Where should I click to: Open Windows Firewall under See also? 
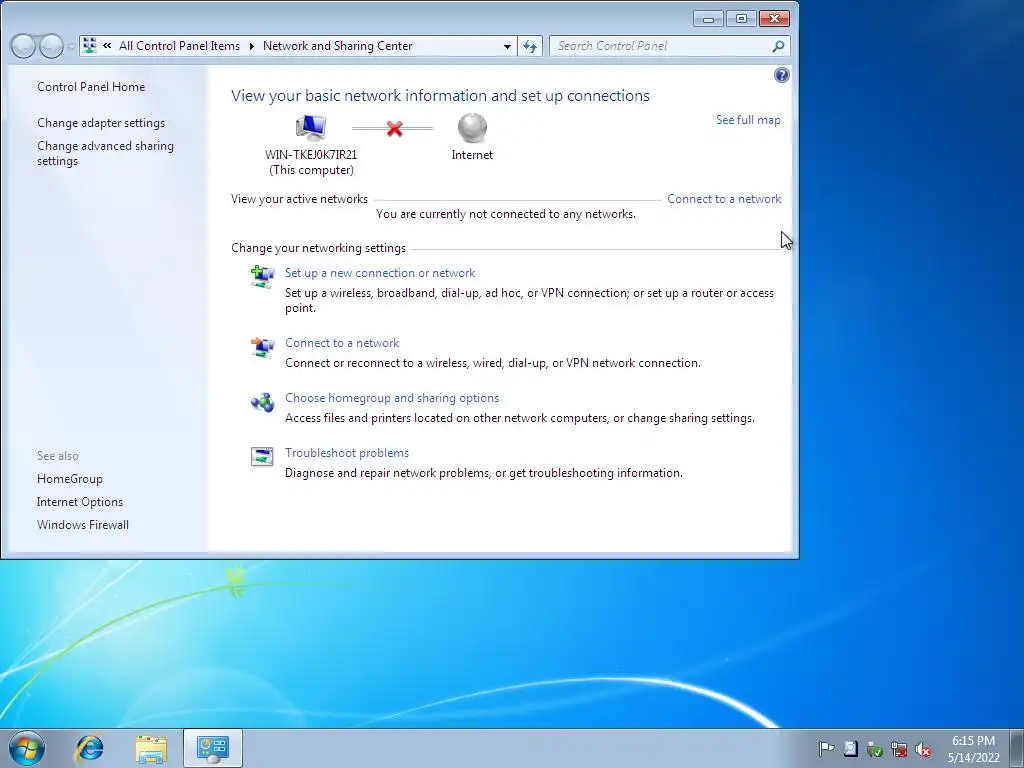point(83,525)
